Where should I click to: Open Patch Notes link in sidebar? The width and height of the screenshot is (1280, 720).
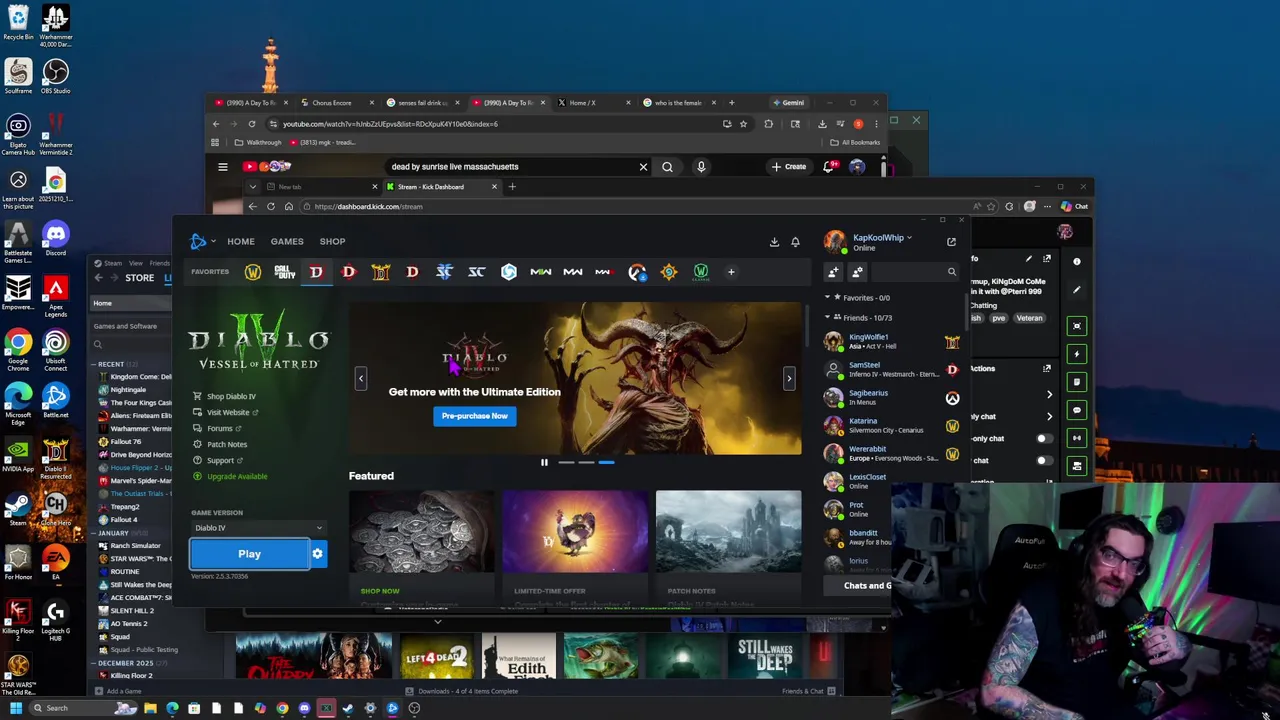[x=226, y=445]
